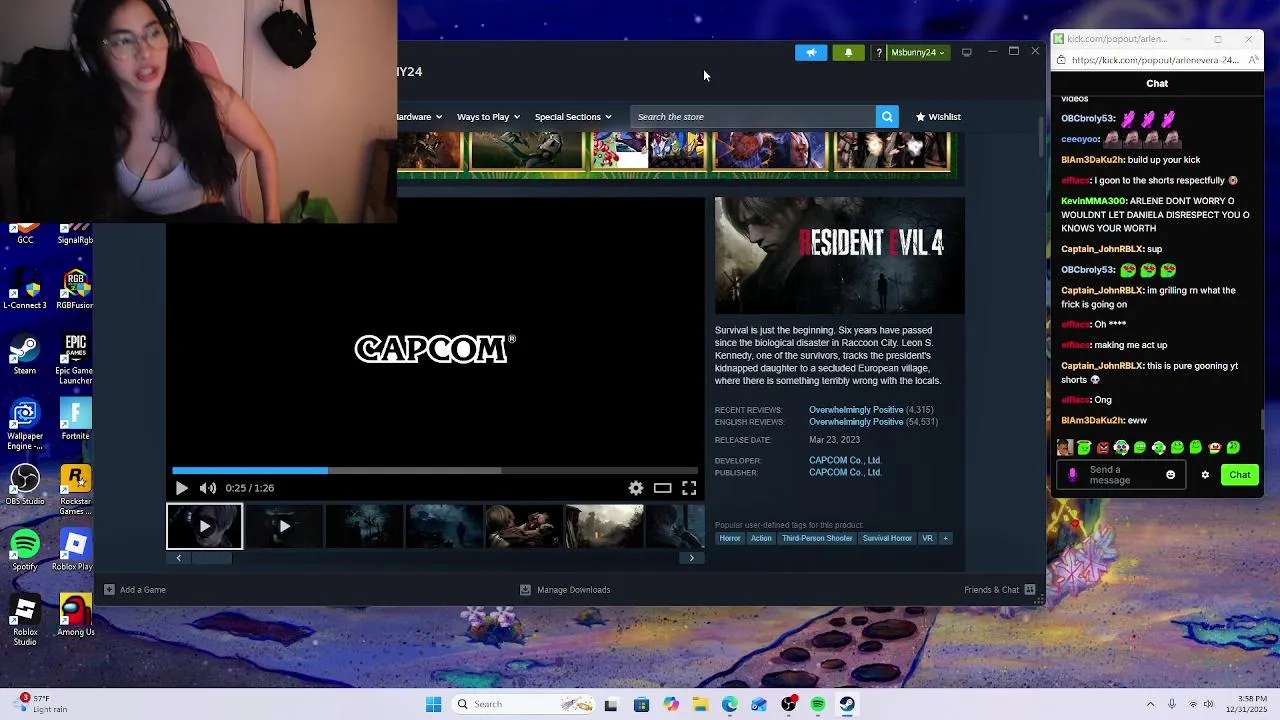Open Spotify from taskbar

pos(818,704)
